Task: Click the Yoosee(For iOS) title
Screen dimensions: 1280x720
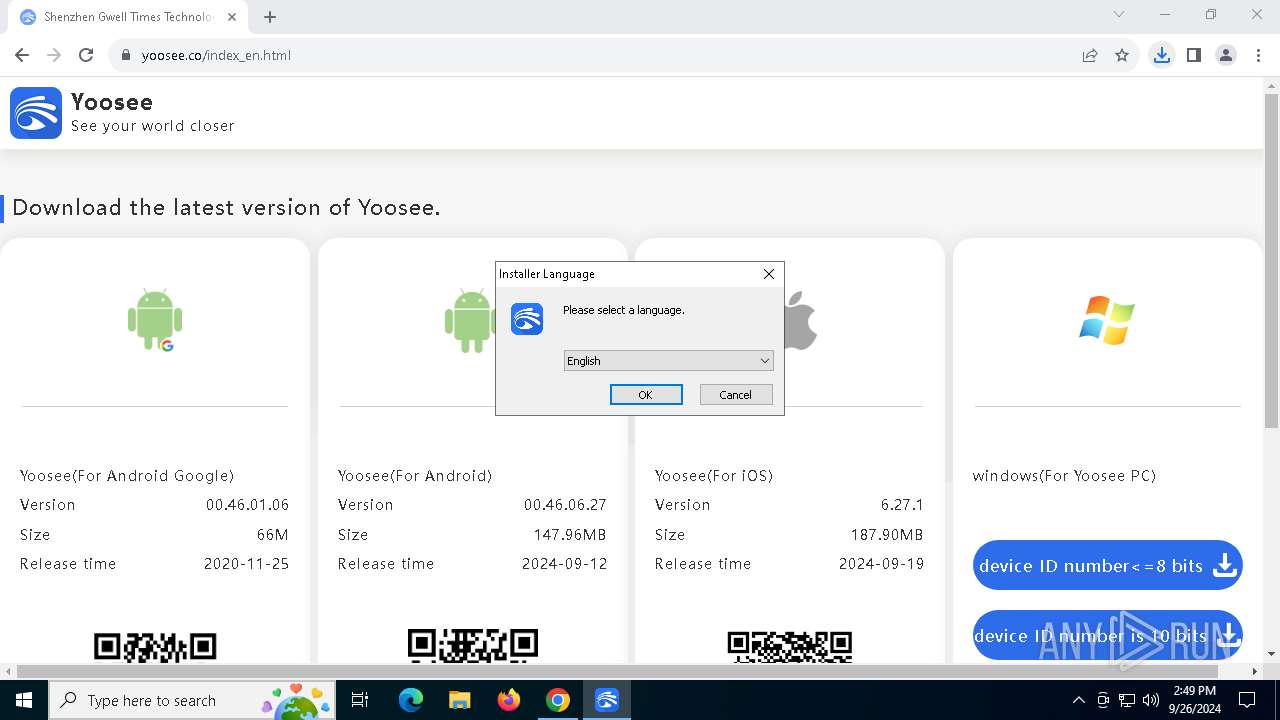Action: (x=714, y=476)
